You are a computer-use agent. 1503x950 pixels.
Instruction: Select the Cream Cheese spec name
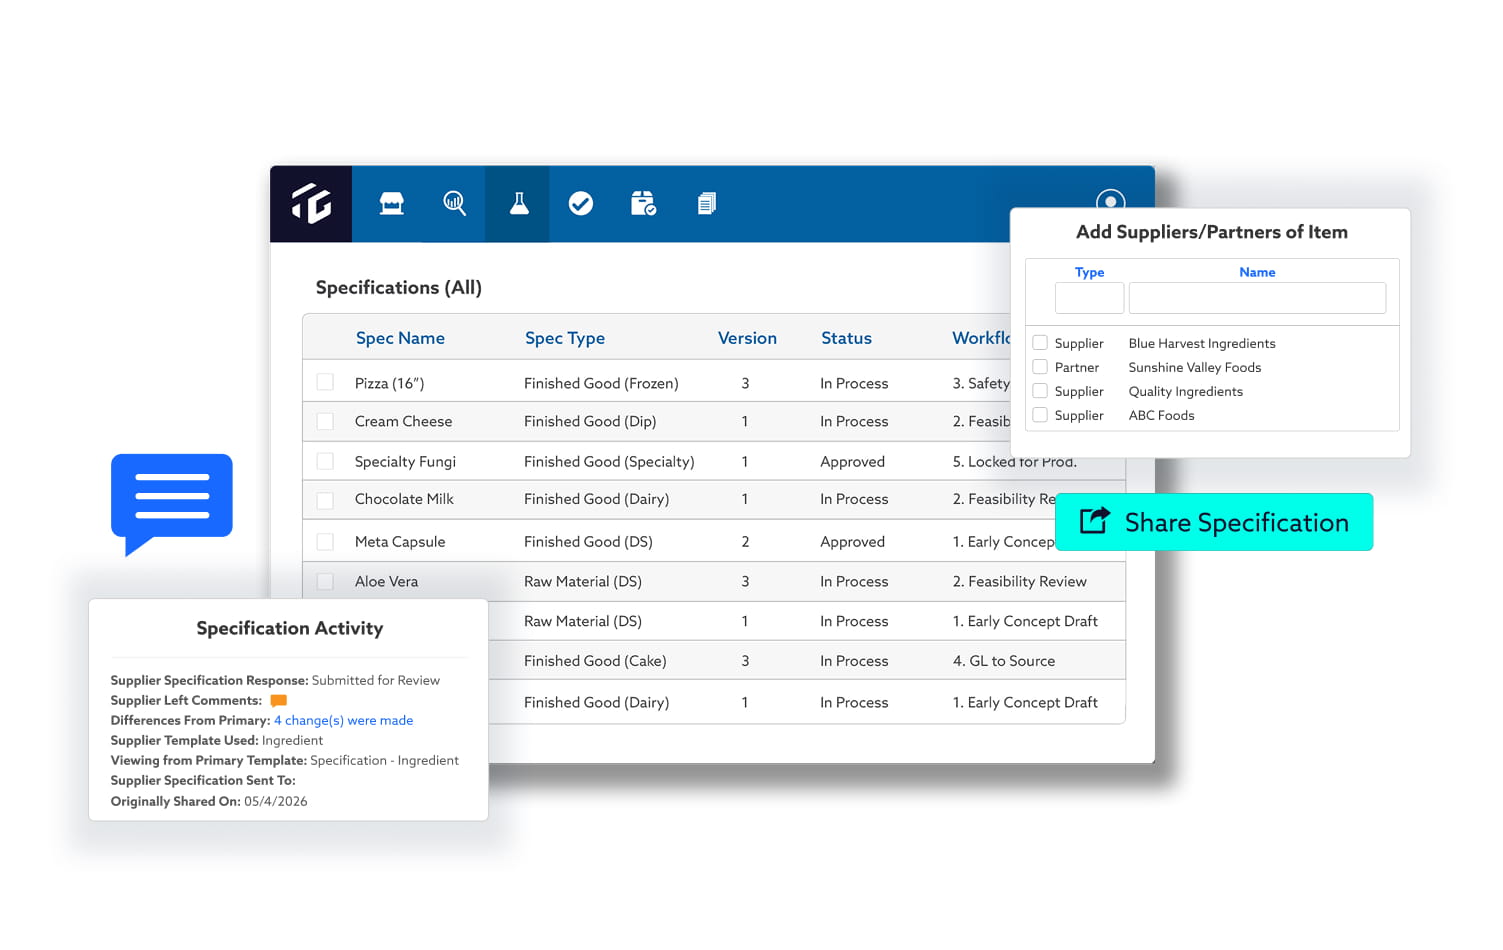pyautogui.click(x=403, y=421)
